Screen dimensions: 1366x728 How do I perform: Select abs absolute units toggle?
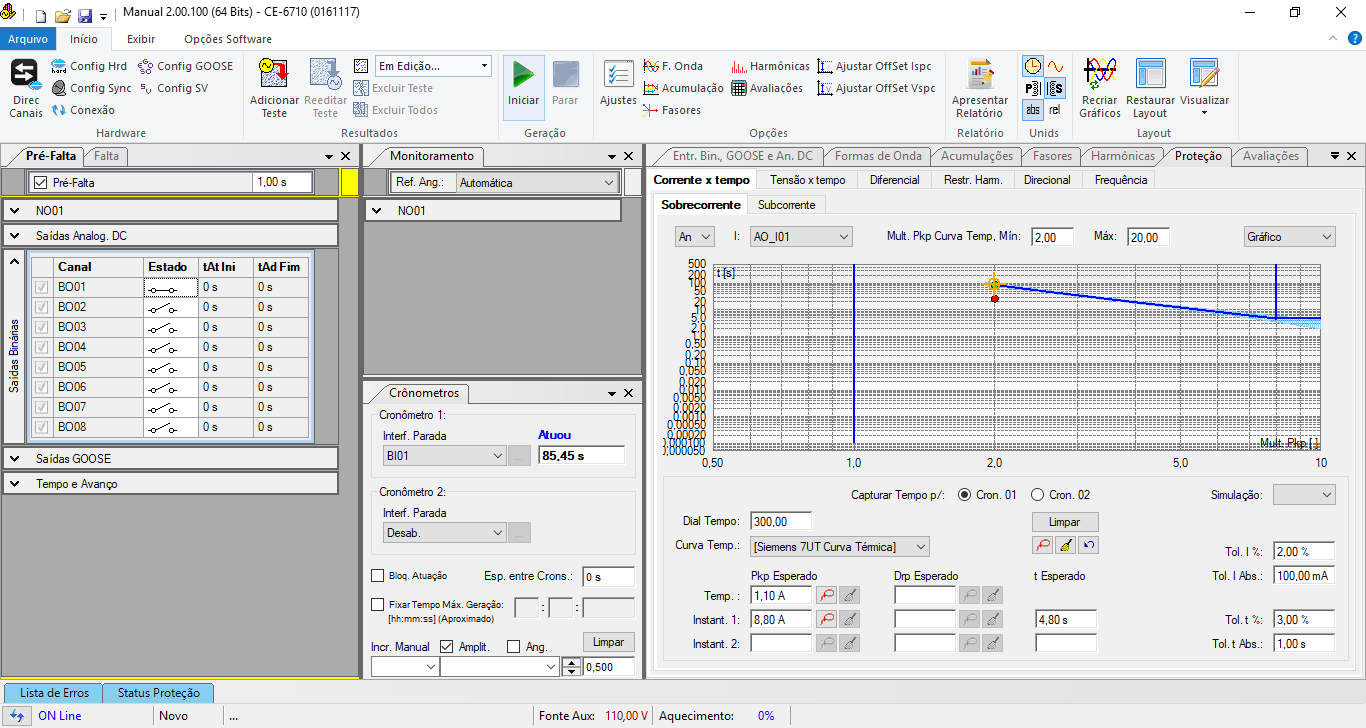1033,110
